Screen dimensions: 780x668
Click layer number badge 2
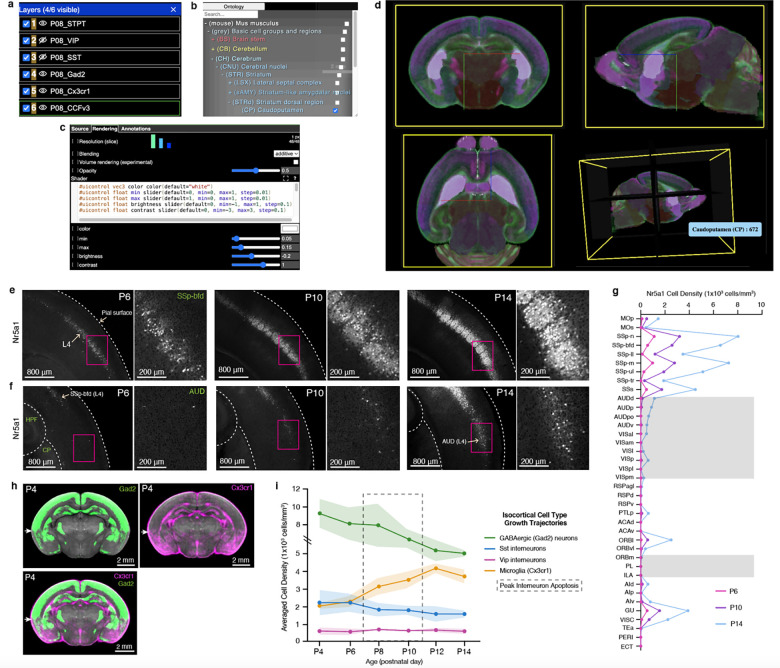point(34,40)
